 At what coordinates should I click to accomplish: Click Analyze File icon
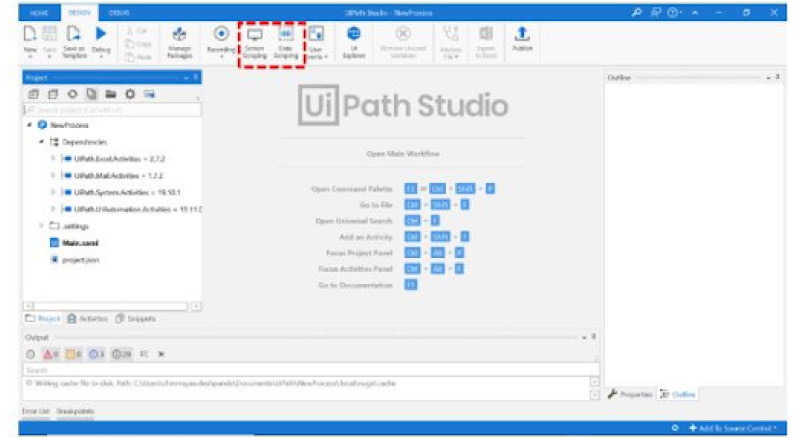tap(450, 34)
